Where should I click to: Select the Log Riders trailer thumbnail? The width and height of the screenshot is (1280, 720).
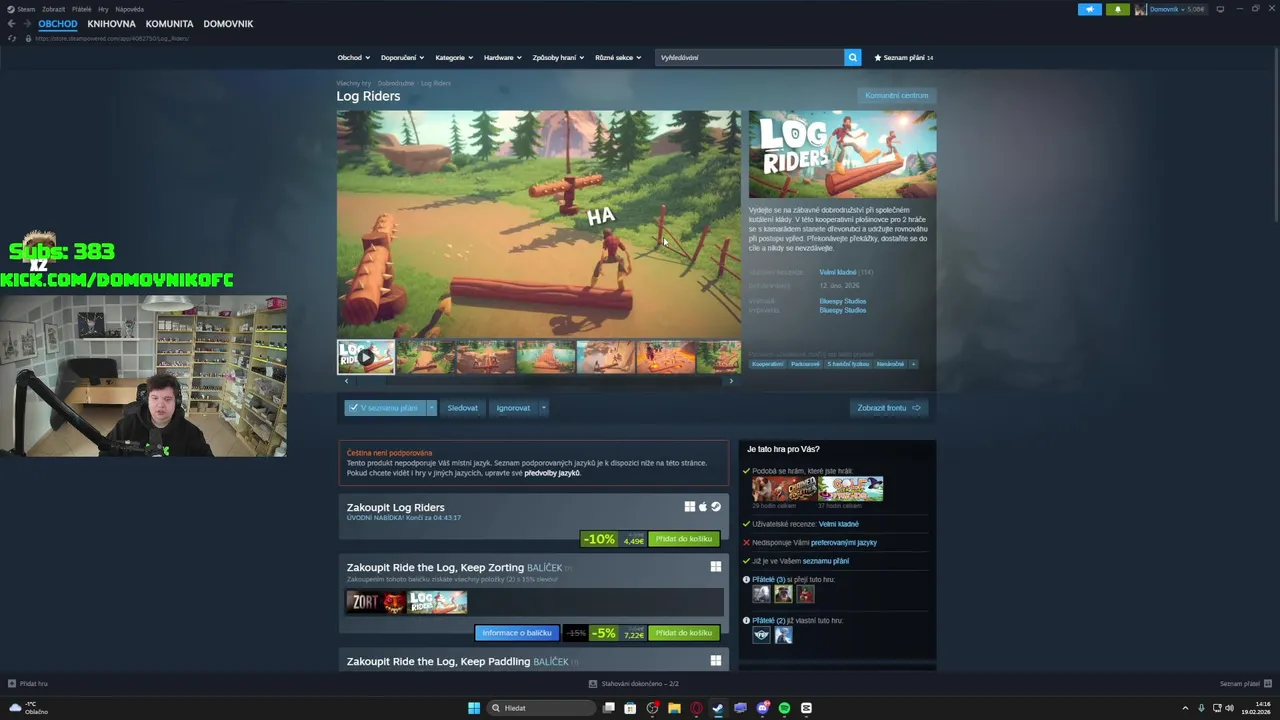[x=366, y=357]
